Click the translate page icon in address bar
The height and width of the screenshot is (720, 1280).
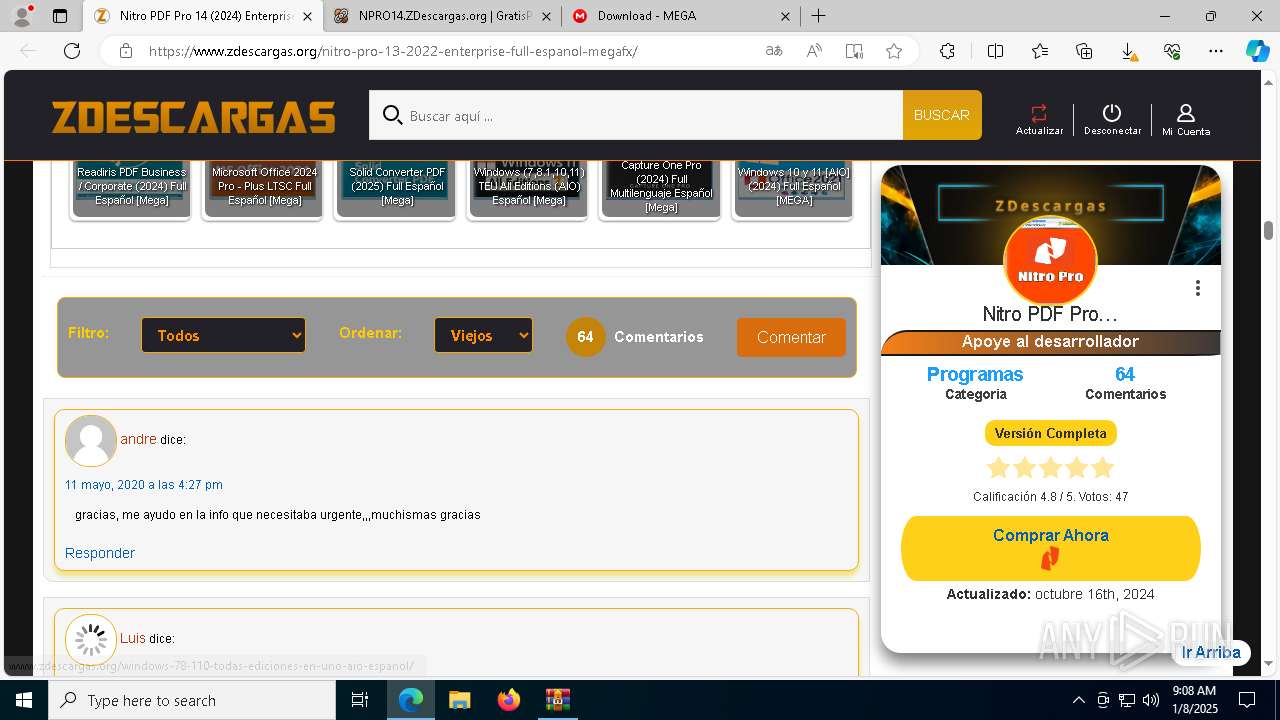pos(774,51)
